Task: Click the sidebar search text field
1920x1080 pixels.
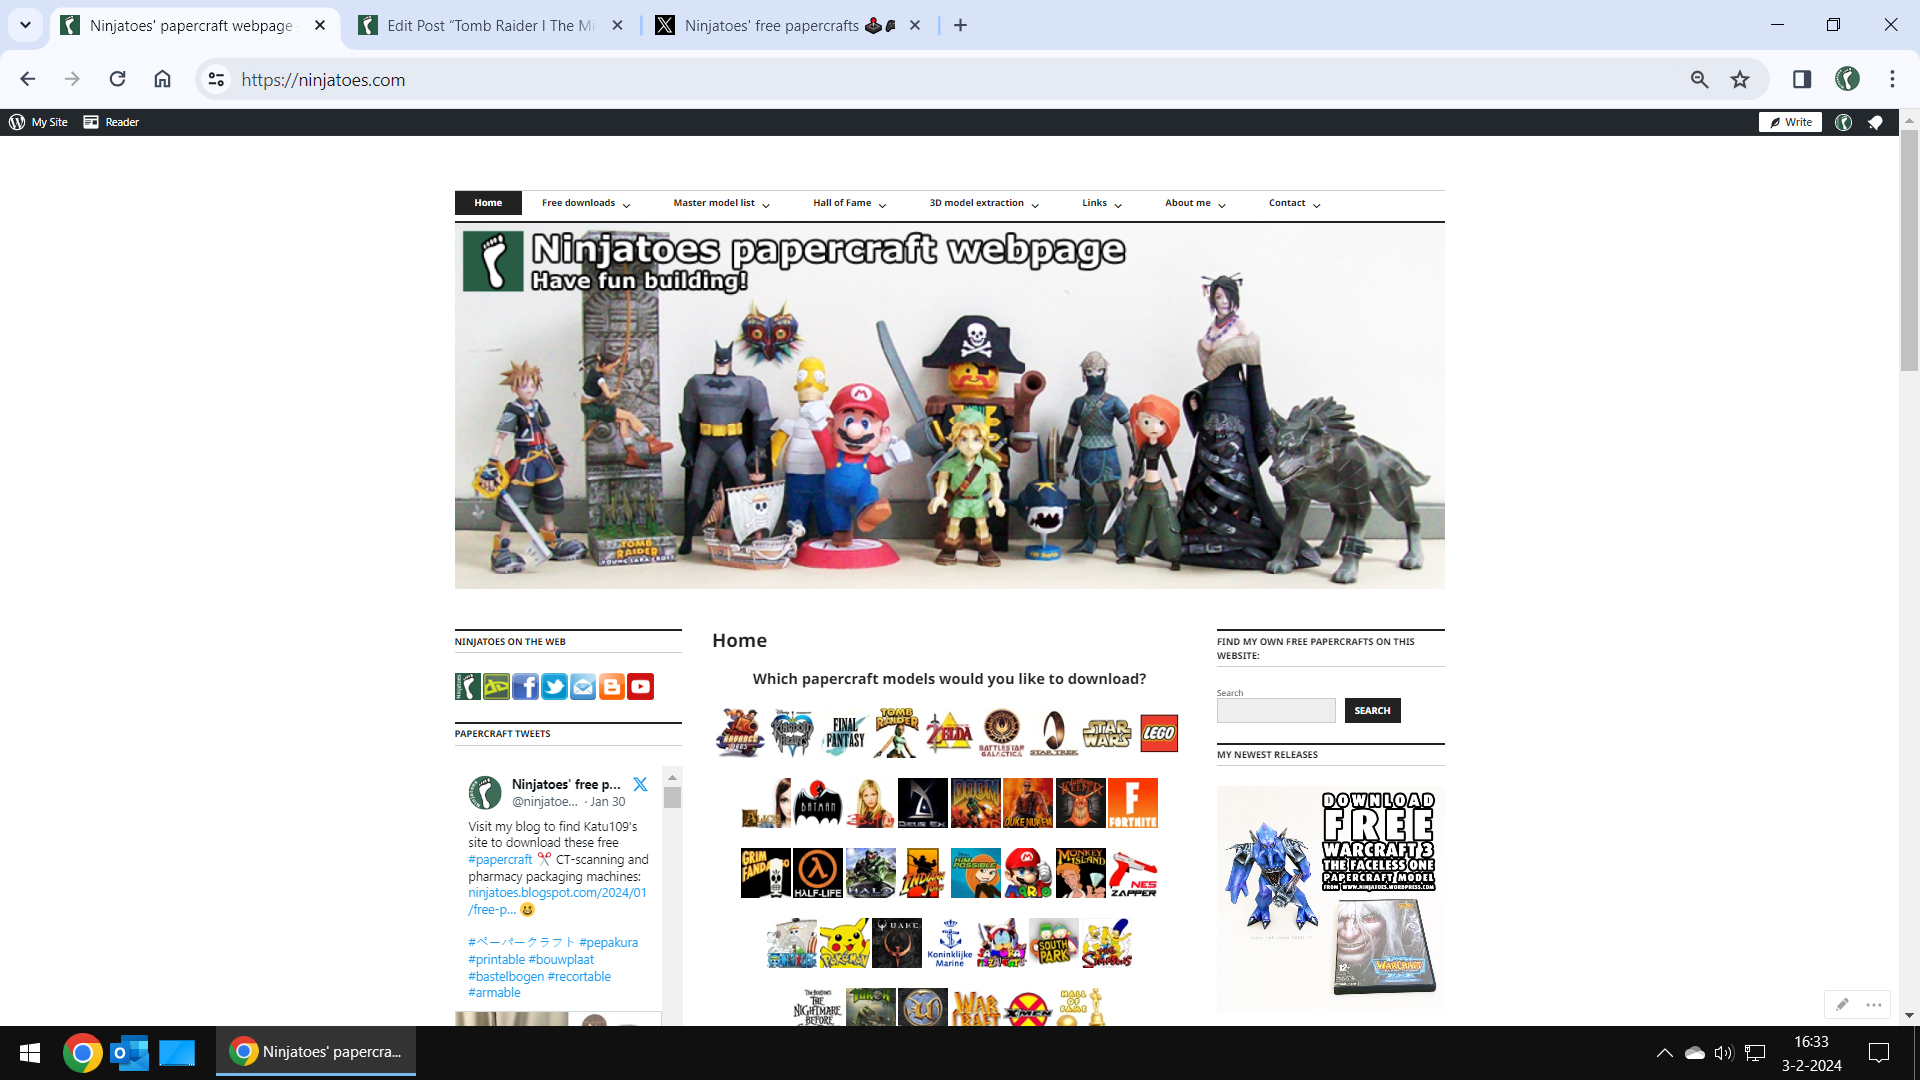Action: (1276, 711)
